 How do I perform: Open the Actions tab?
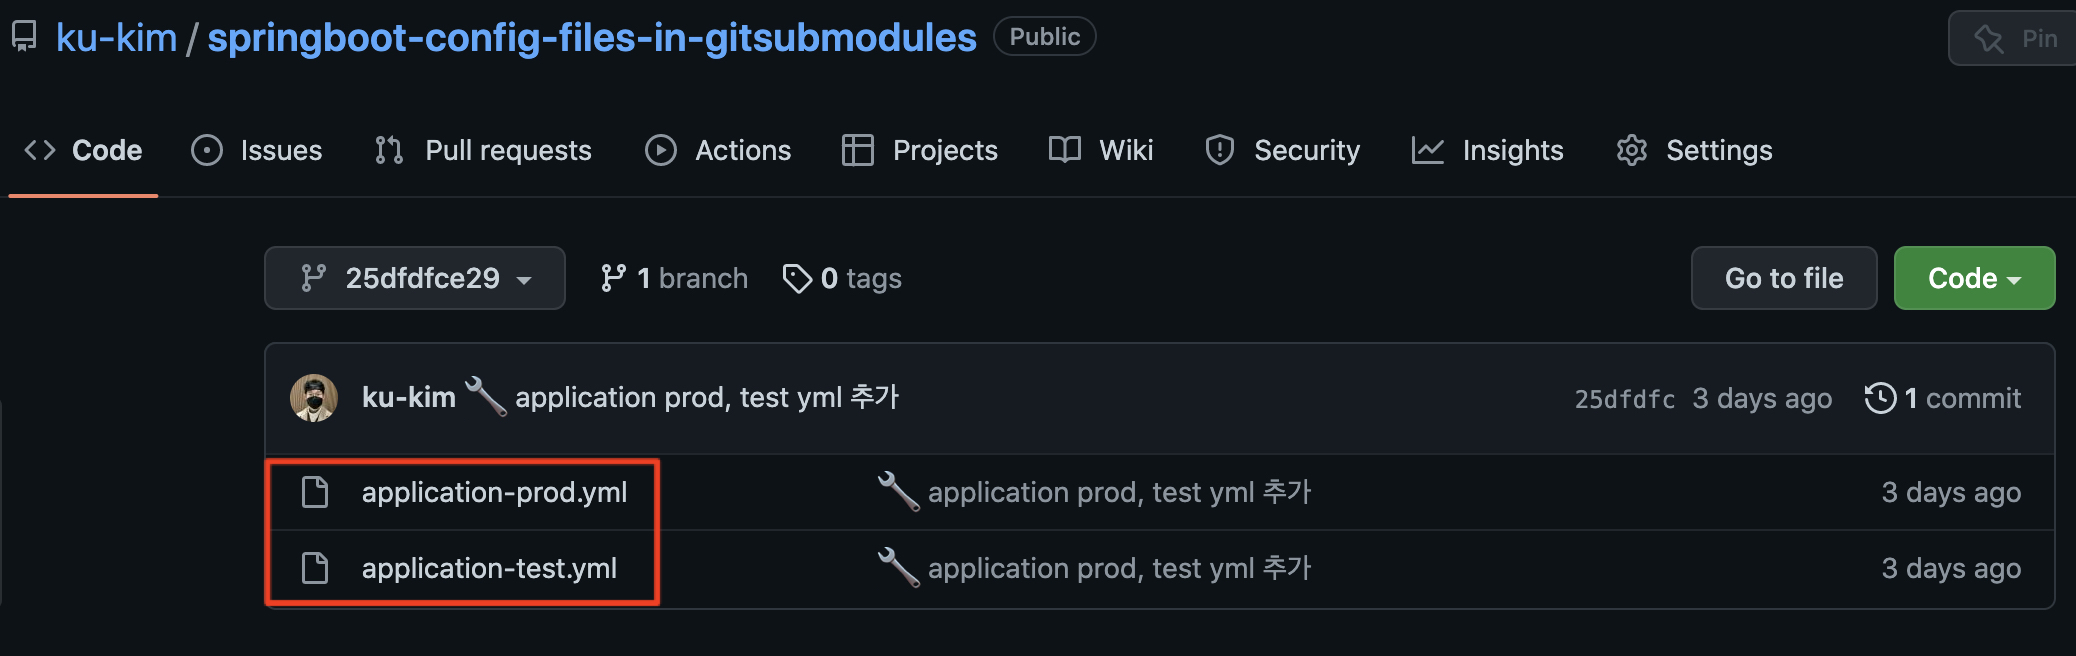tap(718, 150)
